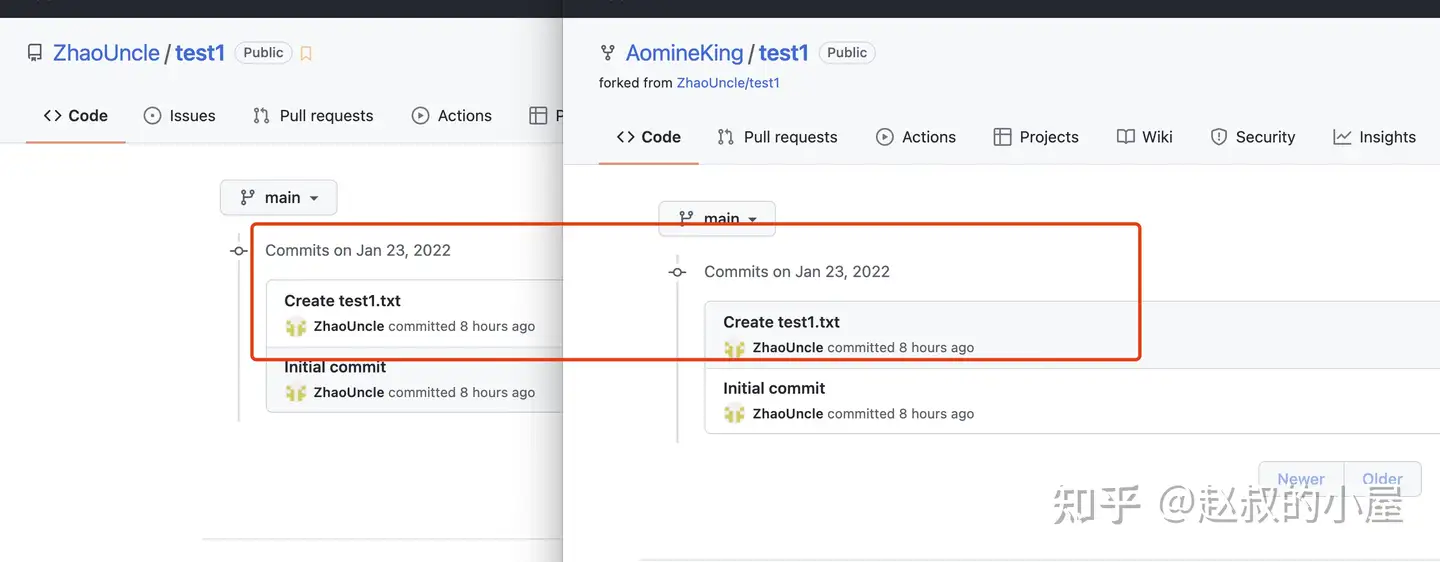Open Initial commit in the left repository
1440x562 pixels.
coord(335,367)
